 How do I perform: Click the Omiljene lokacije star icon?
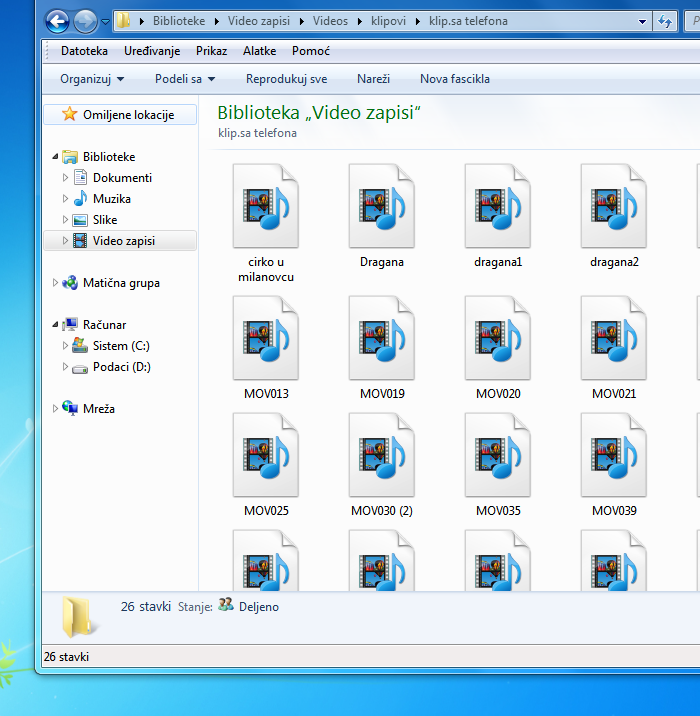tap(69, 114)
